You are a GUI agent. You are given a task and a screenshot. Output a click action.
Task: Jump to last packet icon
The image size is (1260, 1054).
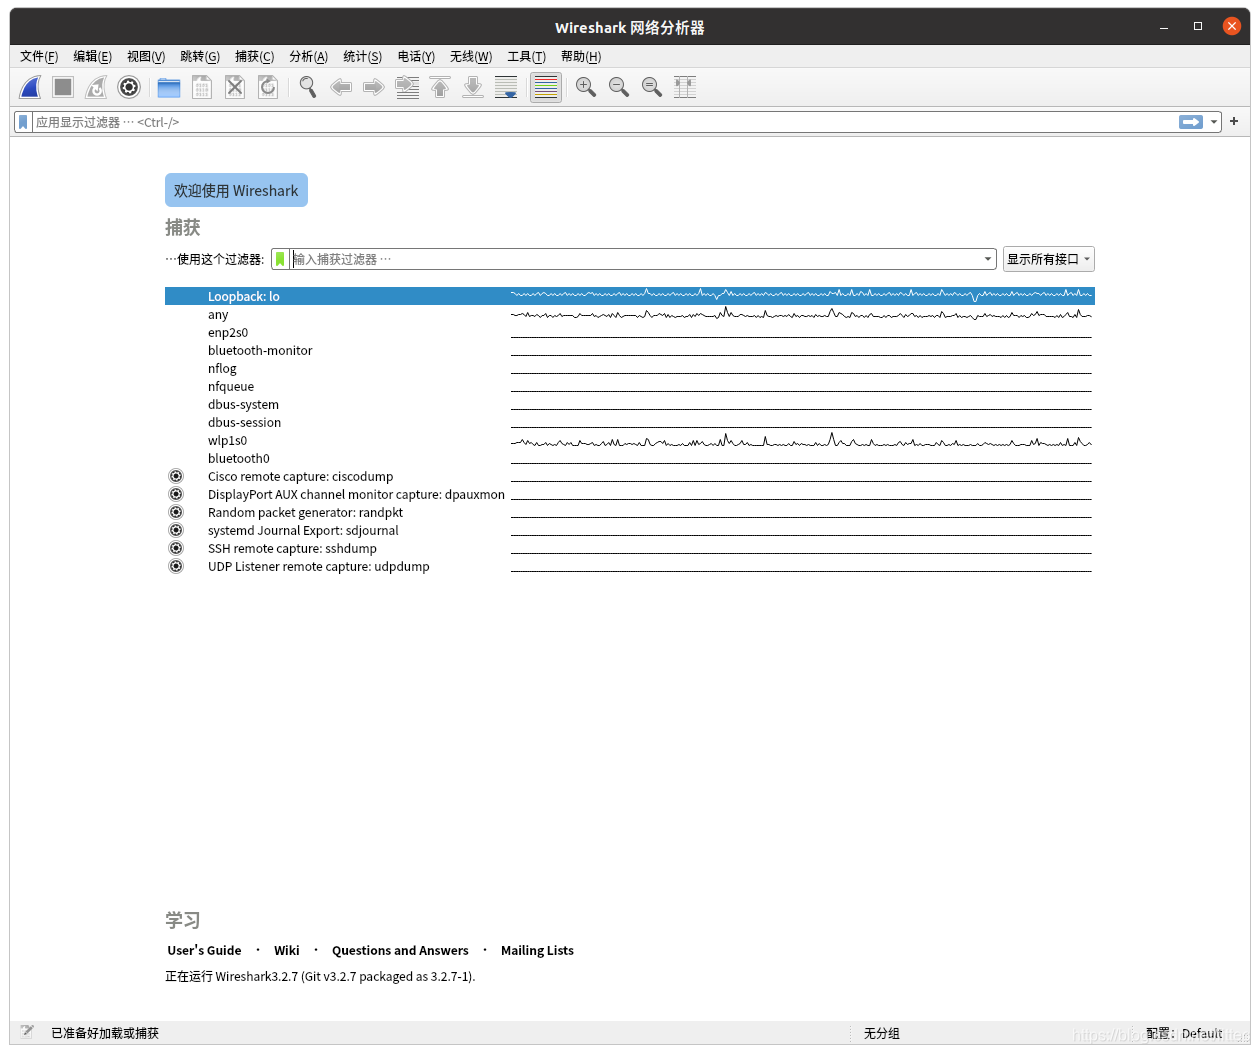coord(473,87)
